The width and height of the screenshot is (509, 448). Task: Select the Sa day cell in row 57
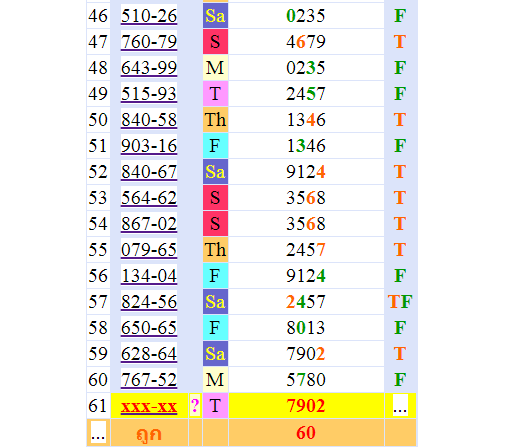[215, 302]
